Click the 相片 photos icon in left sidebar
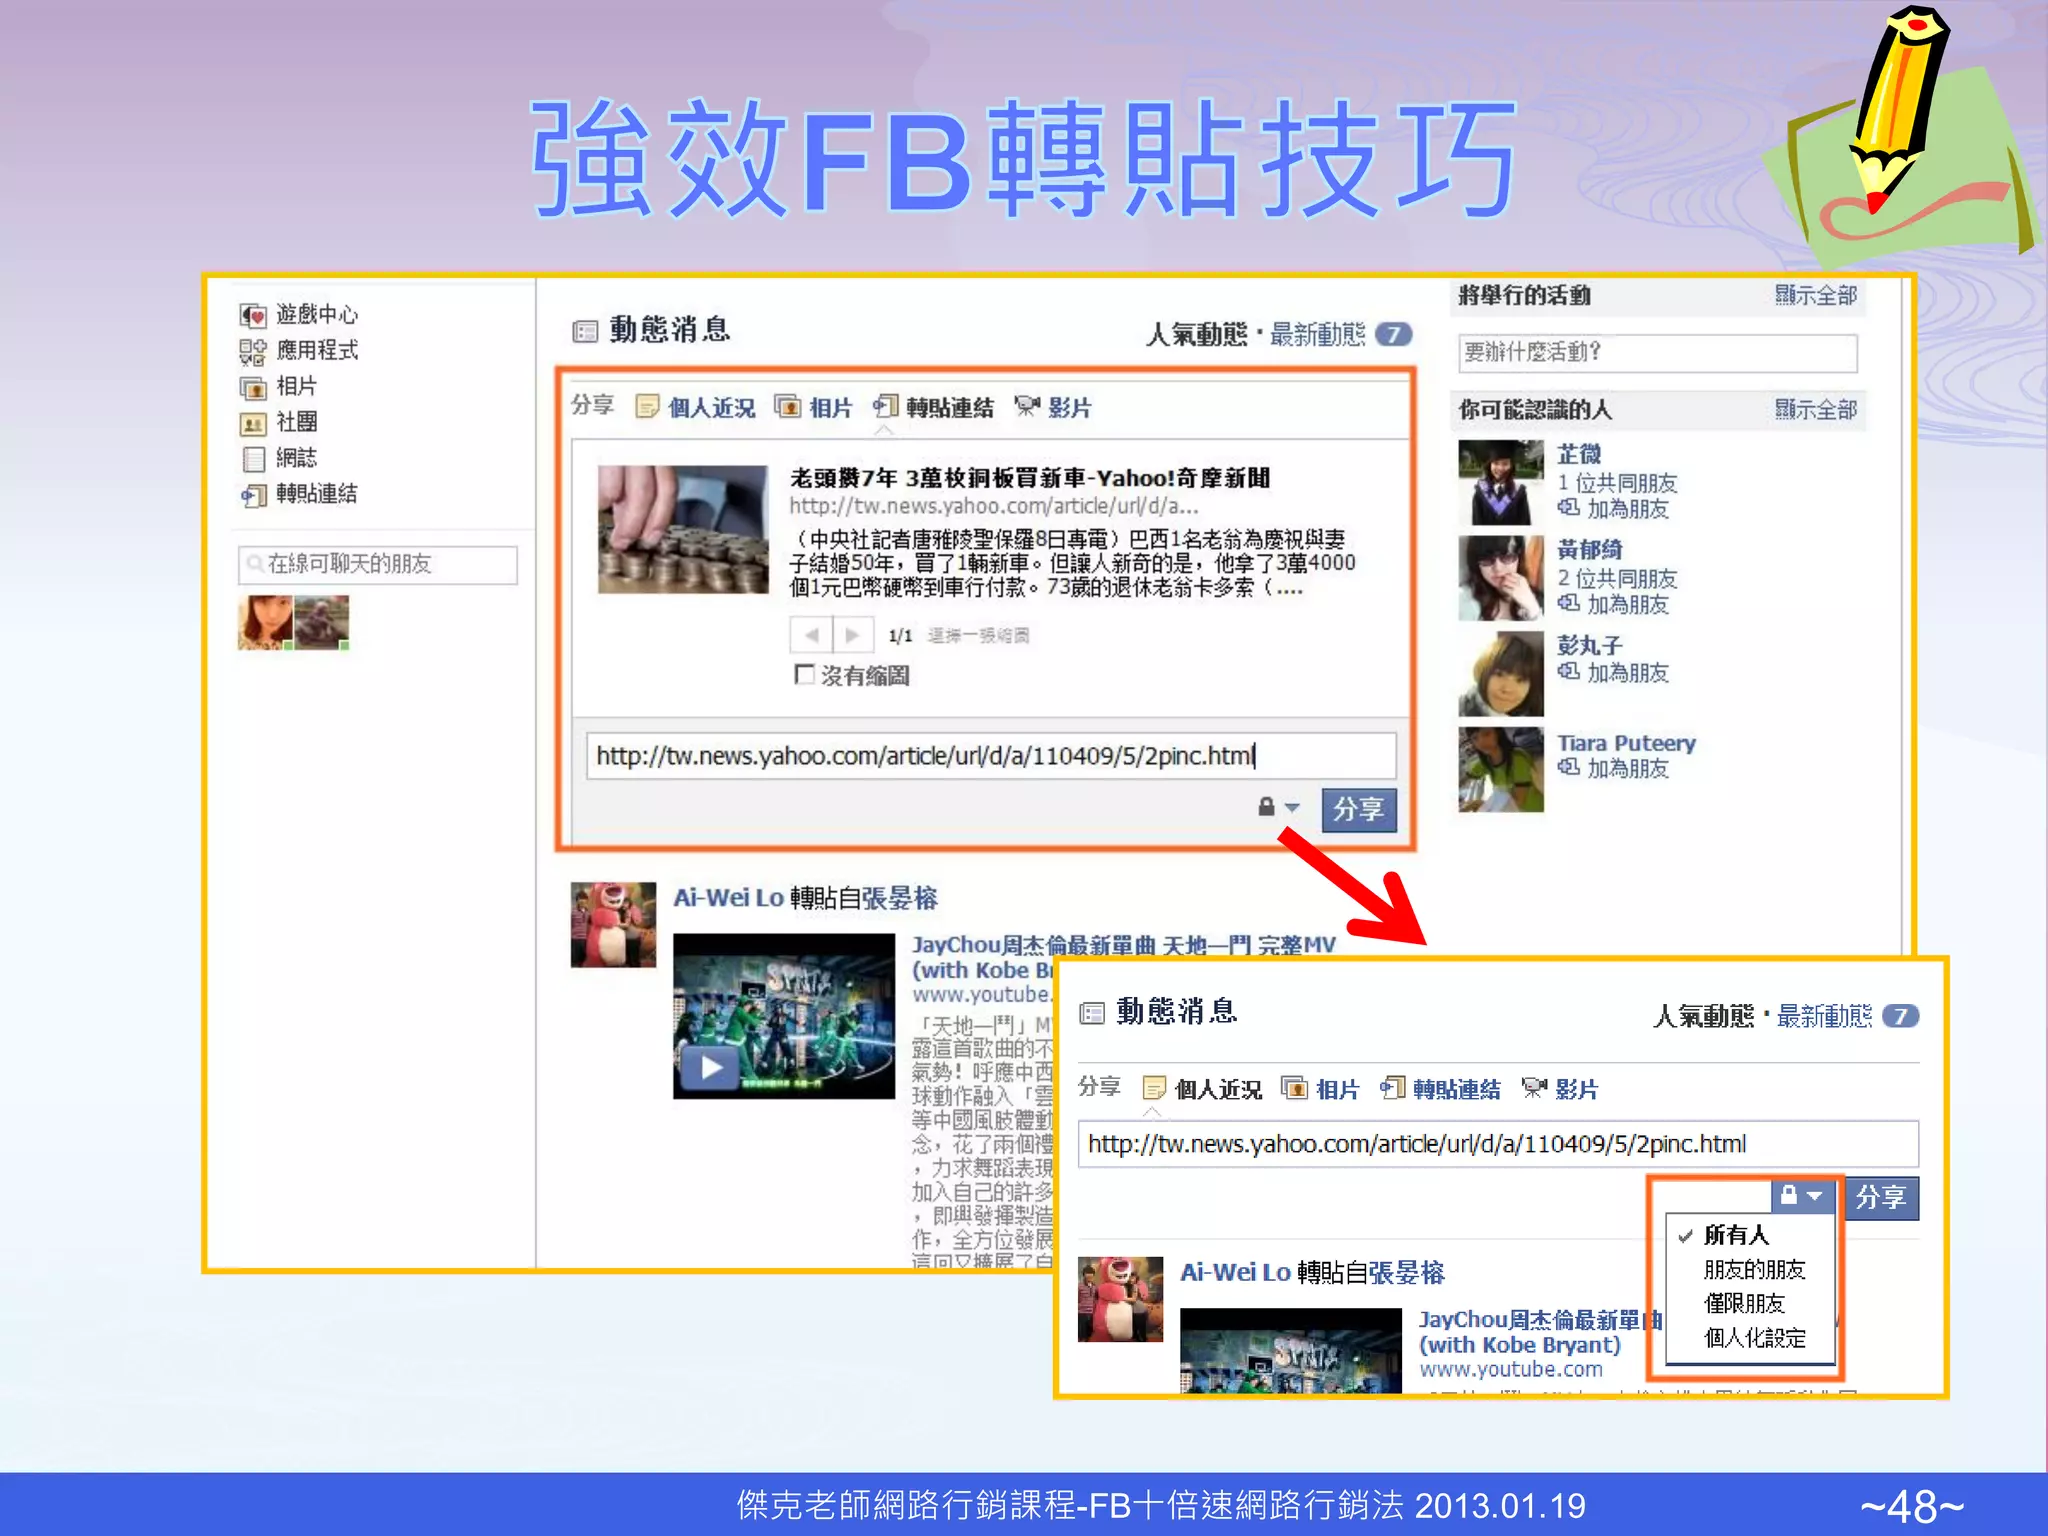The height and width of the screenshot is (1536, 2048). (253, 387)
